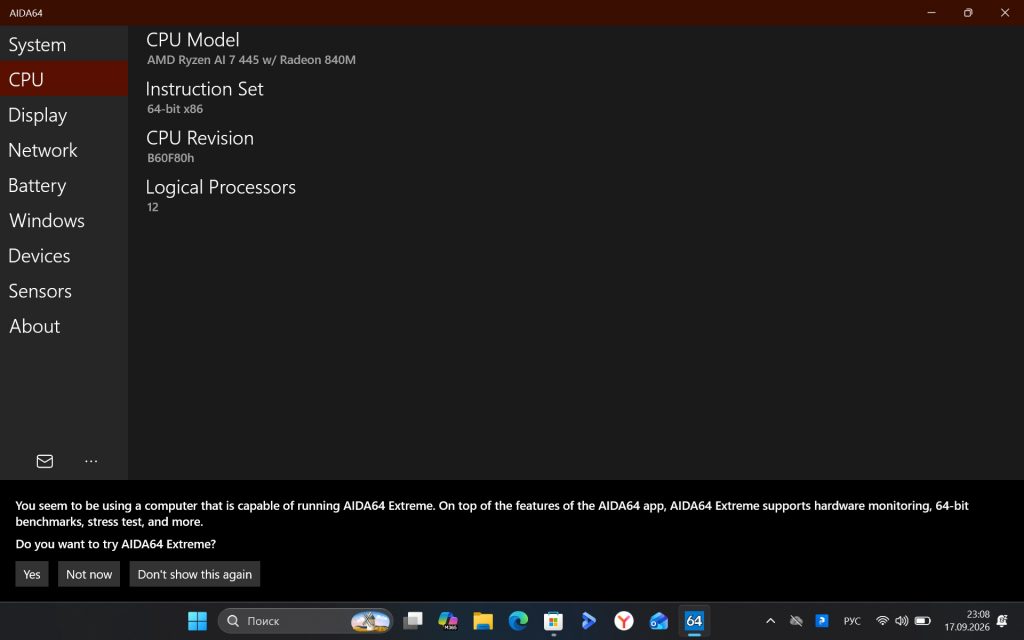1024x640 pixels.
Task: Go to the Battery section
Action: tap(64, 185)
